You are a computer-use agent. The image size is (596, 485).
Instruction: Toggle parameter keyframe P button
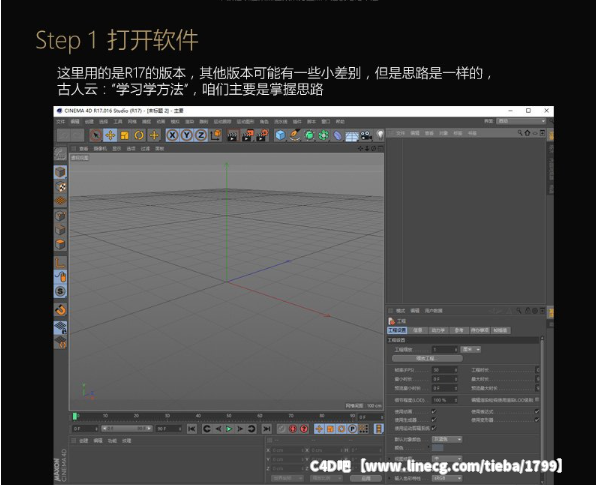pyautogui.click(x=352, y=429)
